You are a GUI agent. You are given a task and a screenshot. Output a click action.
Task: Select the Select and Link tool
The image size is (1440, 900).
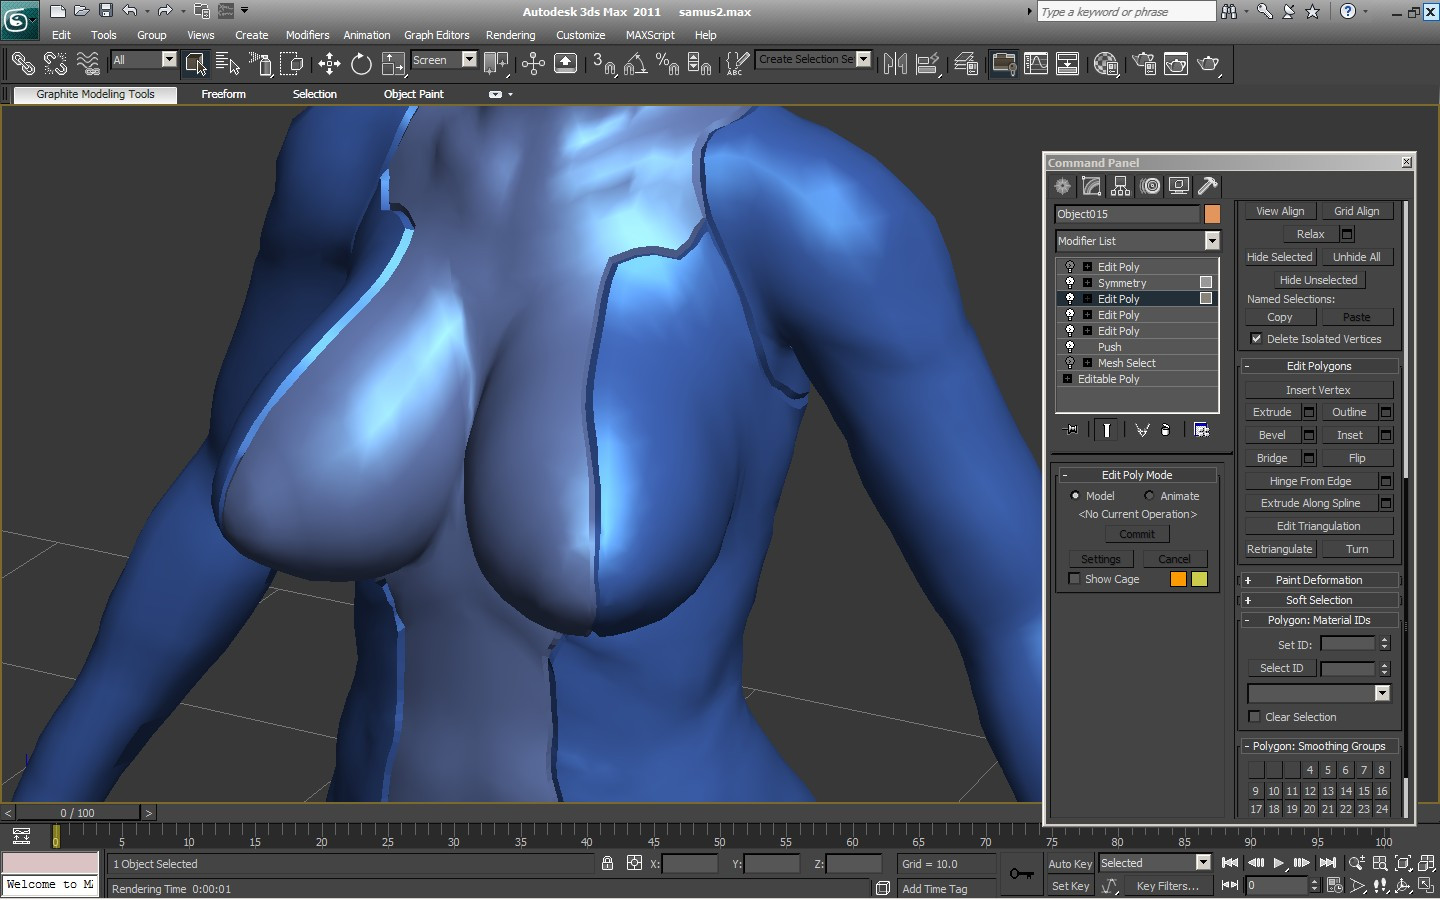coord(22,64)
